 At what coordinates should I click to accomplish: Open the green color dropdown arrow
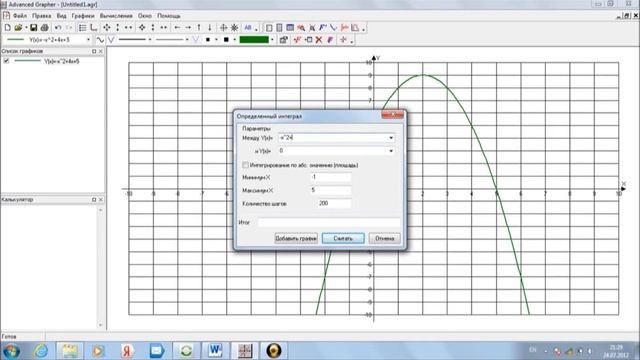click(x=272, y=40)
